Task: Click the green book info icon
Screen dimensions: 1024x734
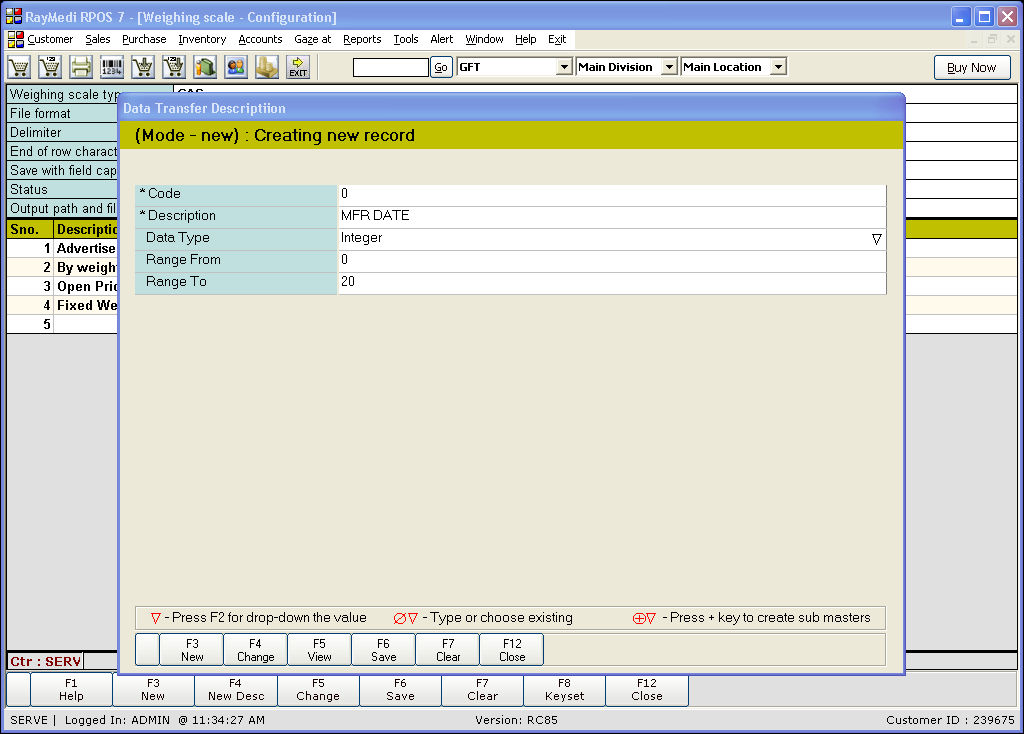Action: pyautogui.click(x=205, y=67)
